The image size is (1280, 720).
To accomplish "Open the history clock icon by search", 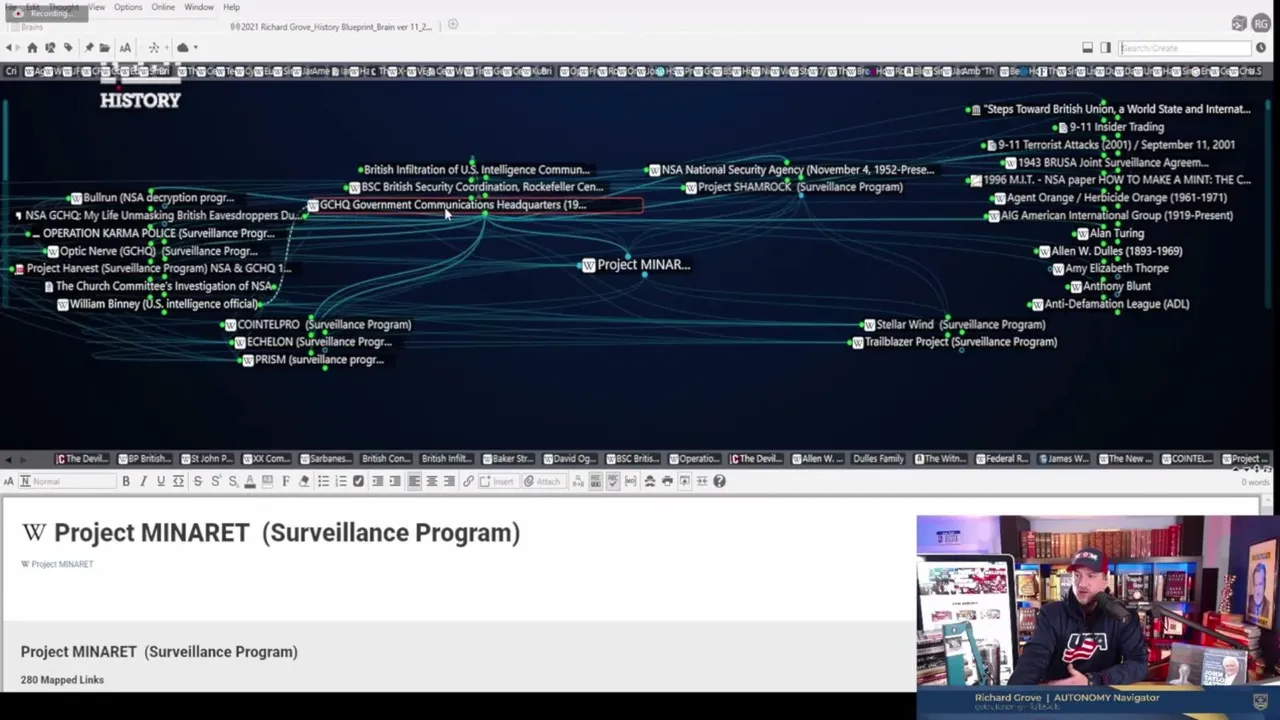I will tap(1260, 48).
